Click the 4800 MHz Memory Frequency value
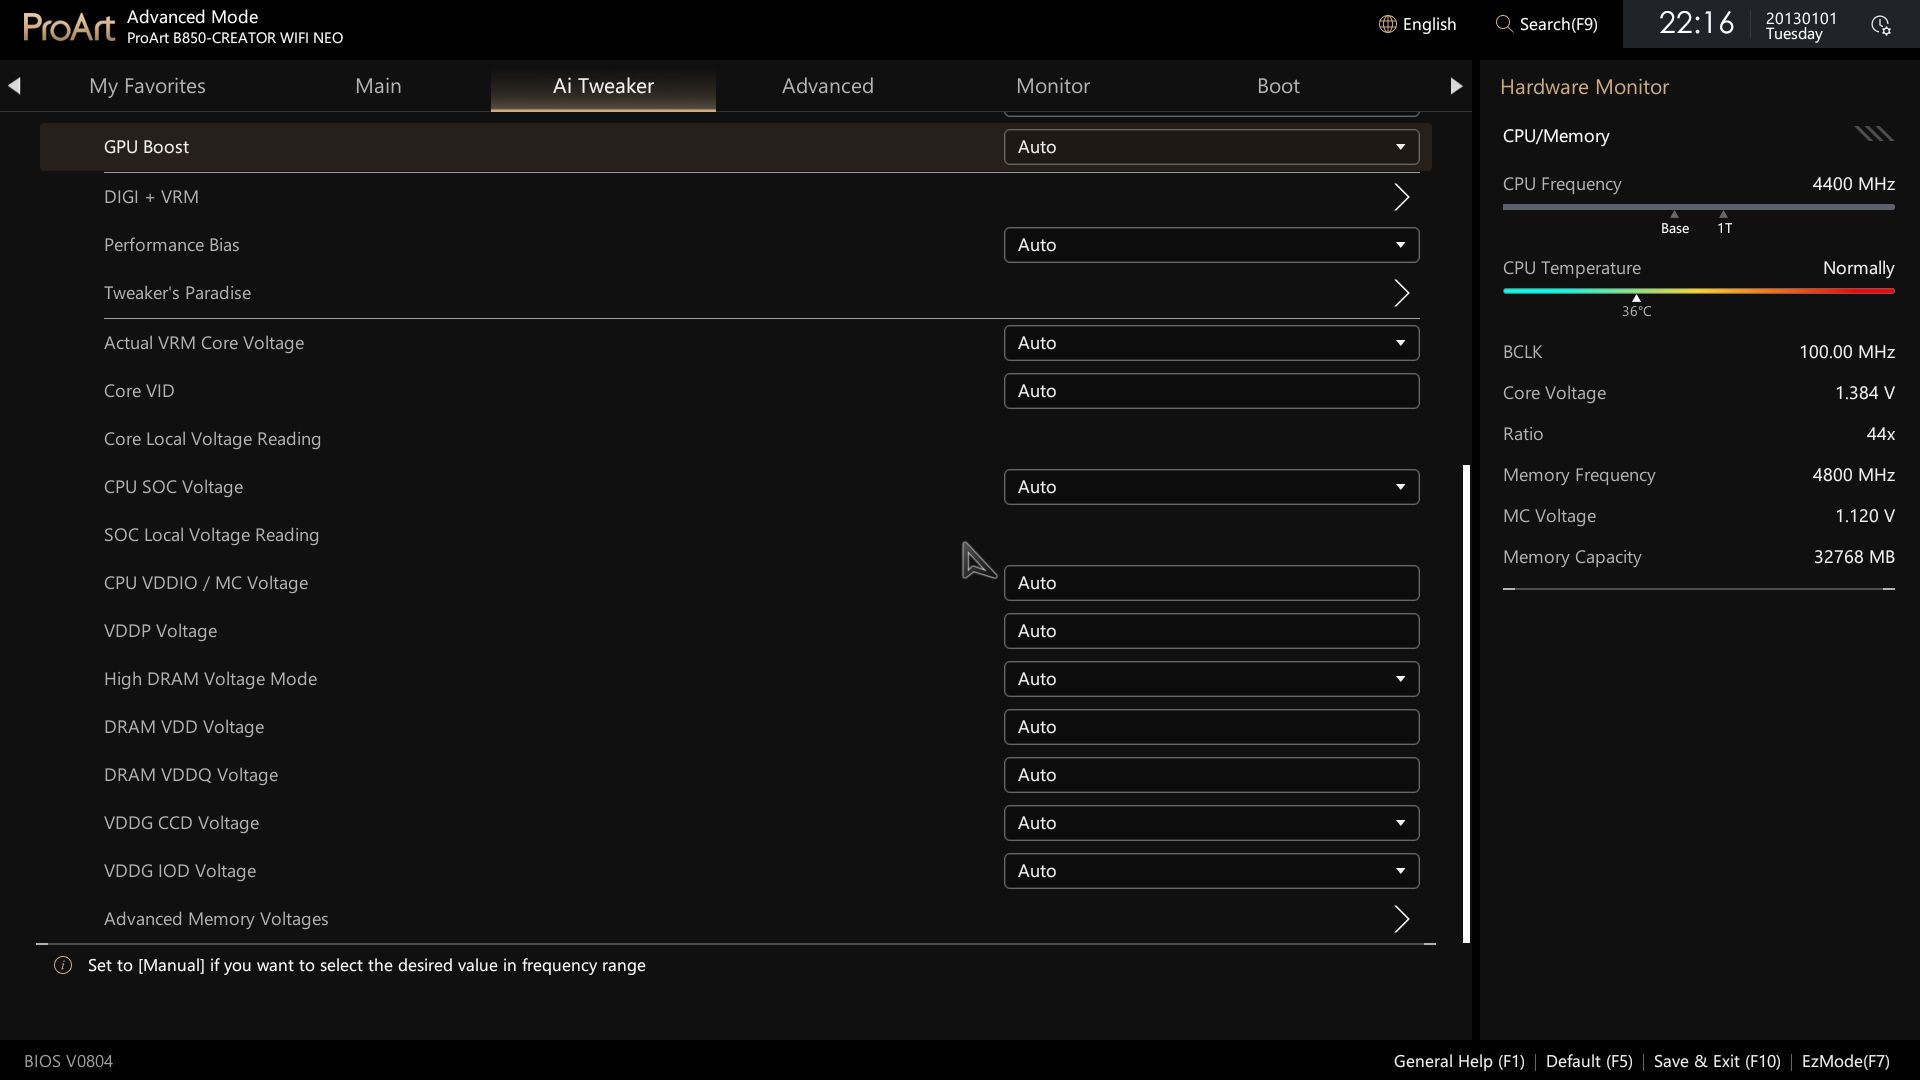 pyautogui.click(x=1853, y=475)
